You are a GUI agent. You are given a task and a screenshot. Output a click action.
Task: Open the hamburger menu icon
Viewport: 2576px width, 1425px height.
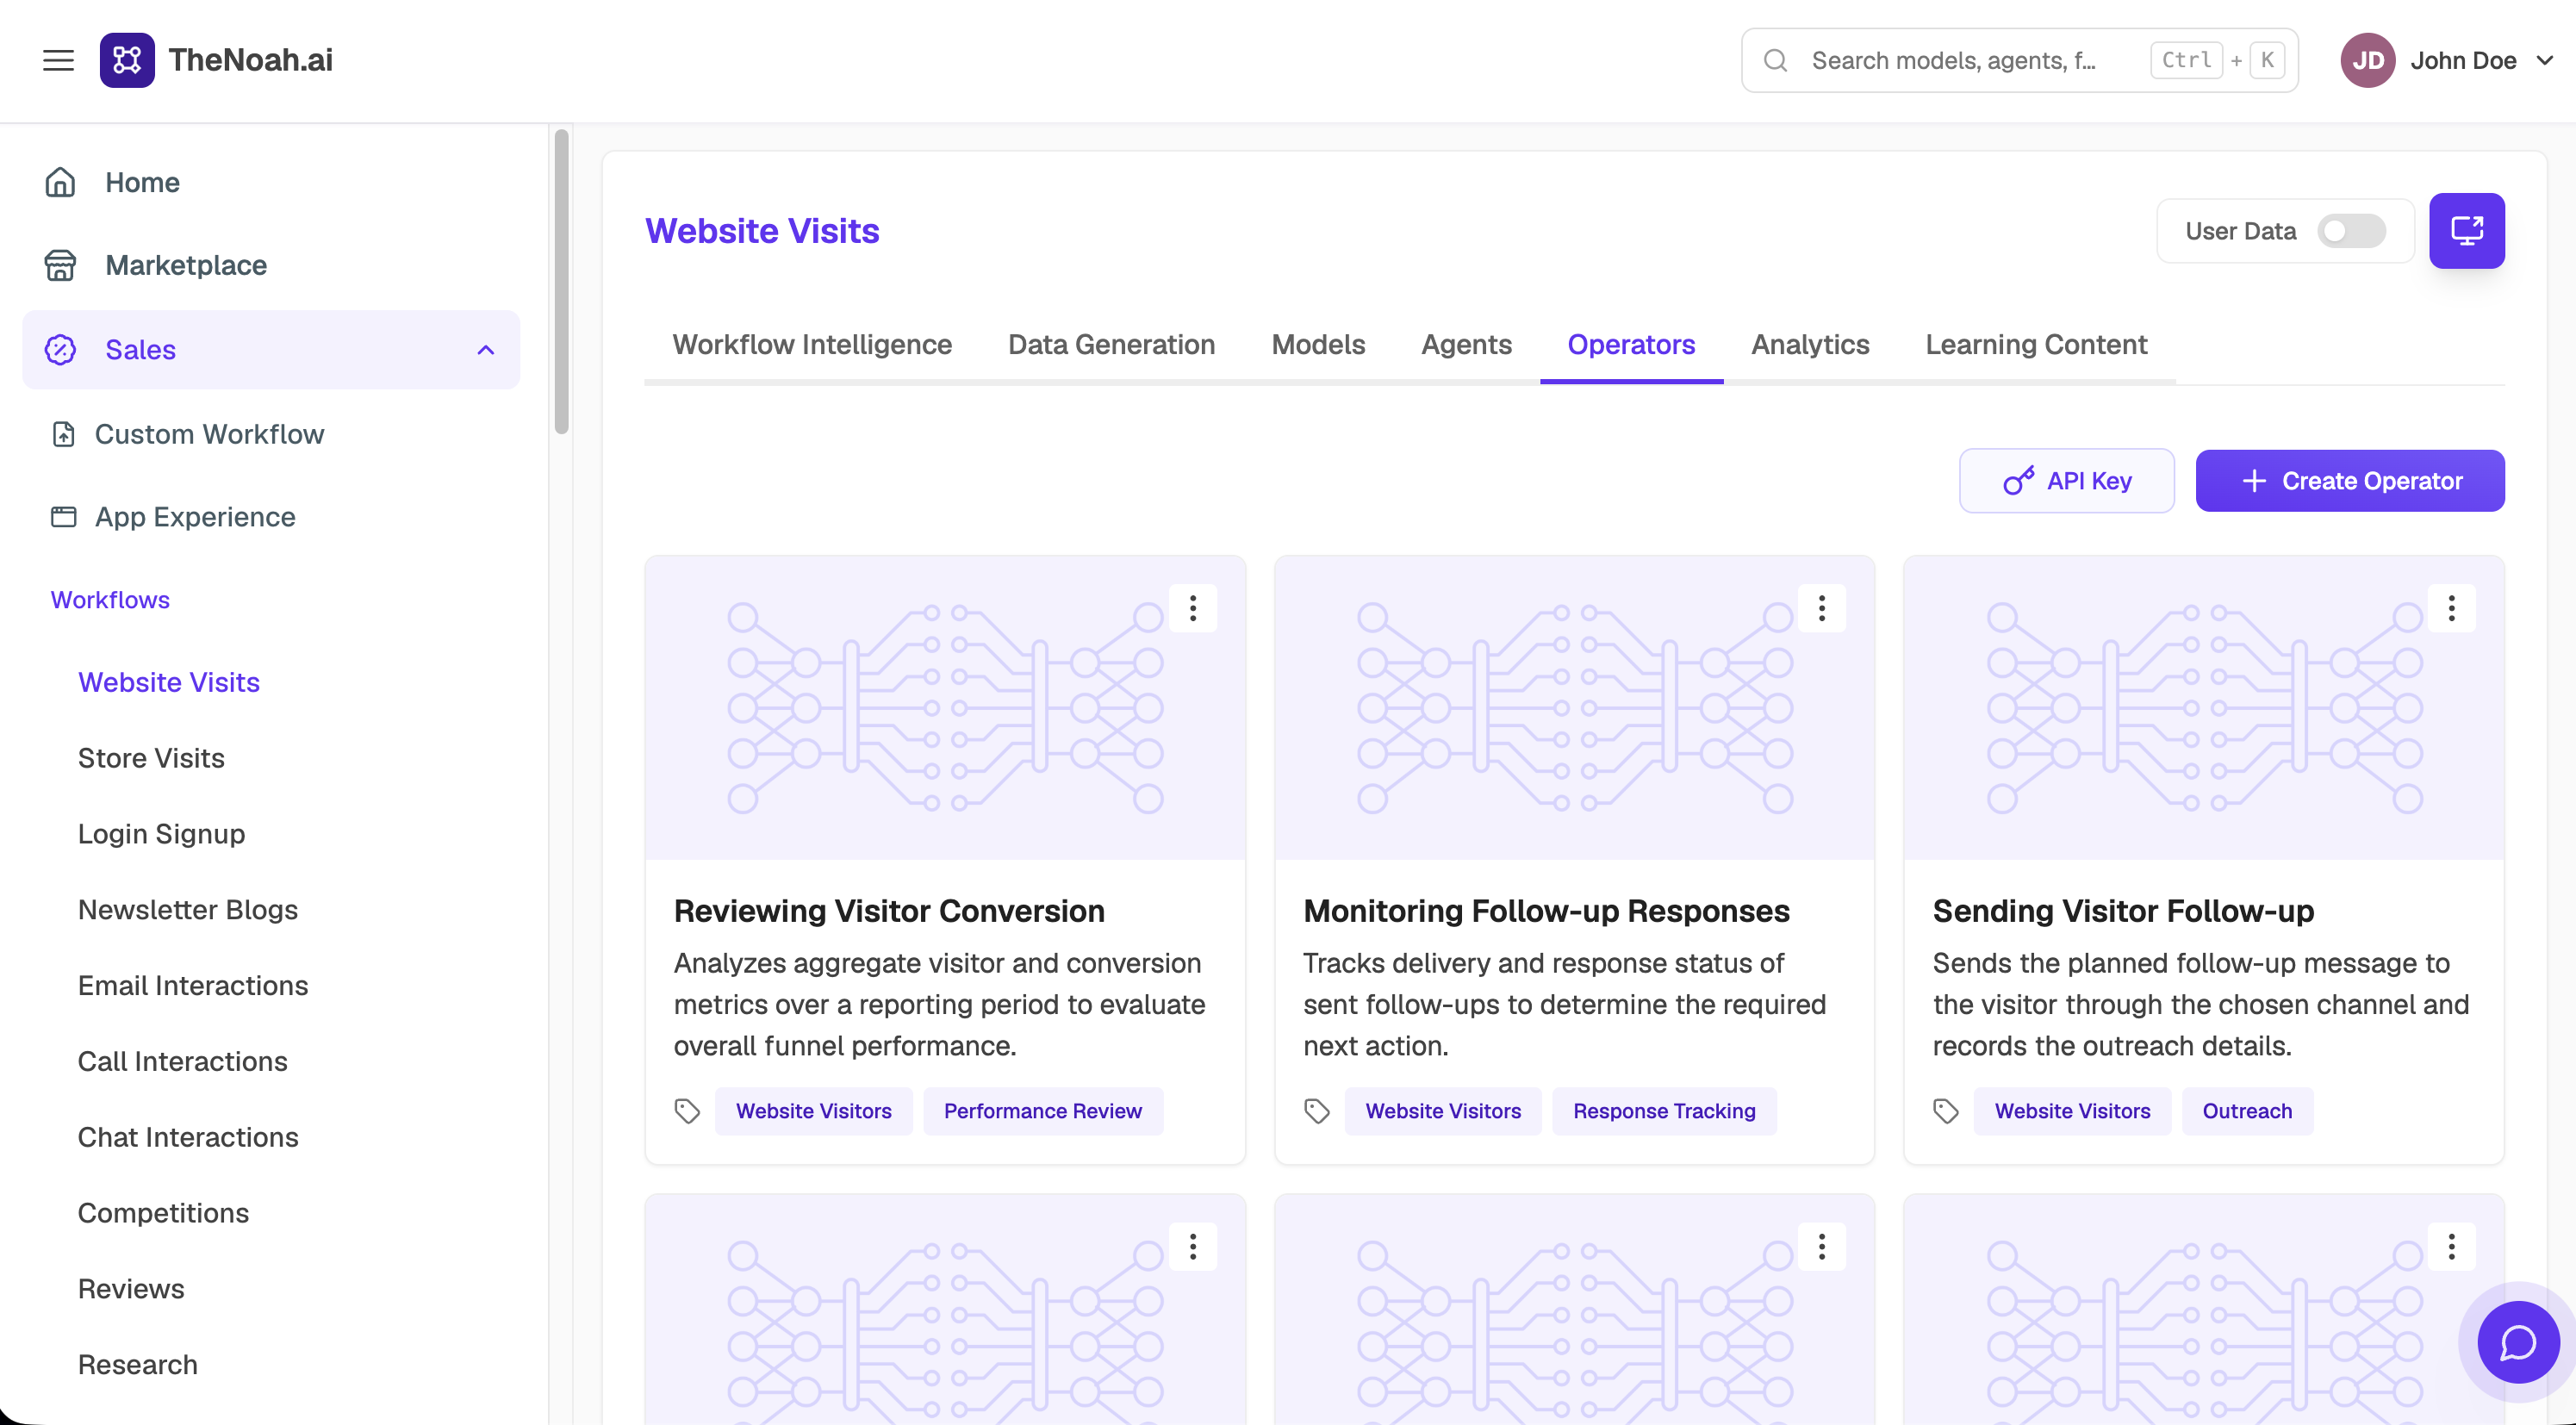pyautogui.click(x=59, y=61)
